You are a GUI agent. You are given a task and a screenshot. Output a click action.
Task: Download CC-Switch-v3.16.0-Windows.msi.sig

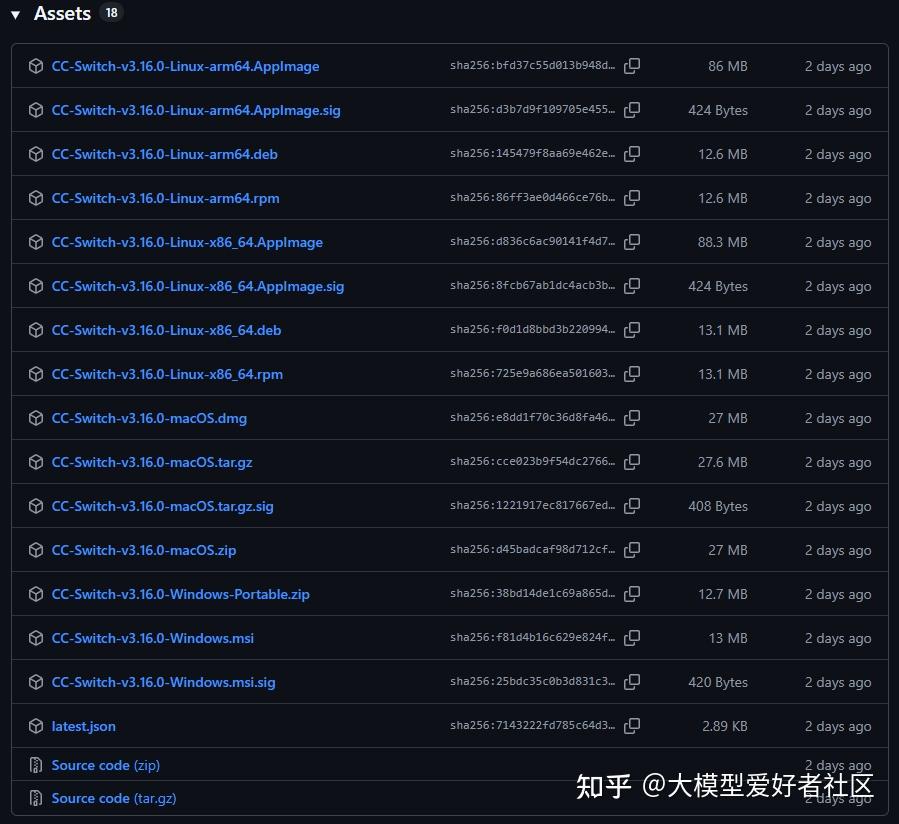(163, 682)
